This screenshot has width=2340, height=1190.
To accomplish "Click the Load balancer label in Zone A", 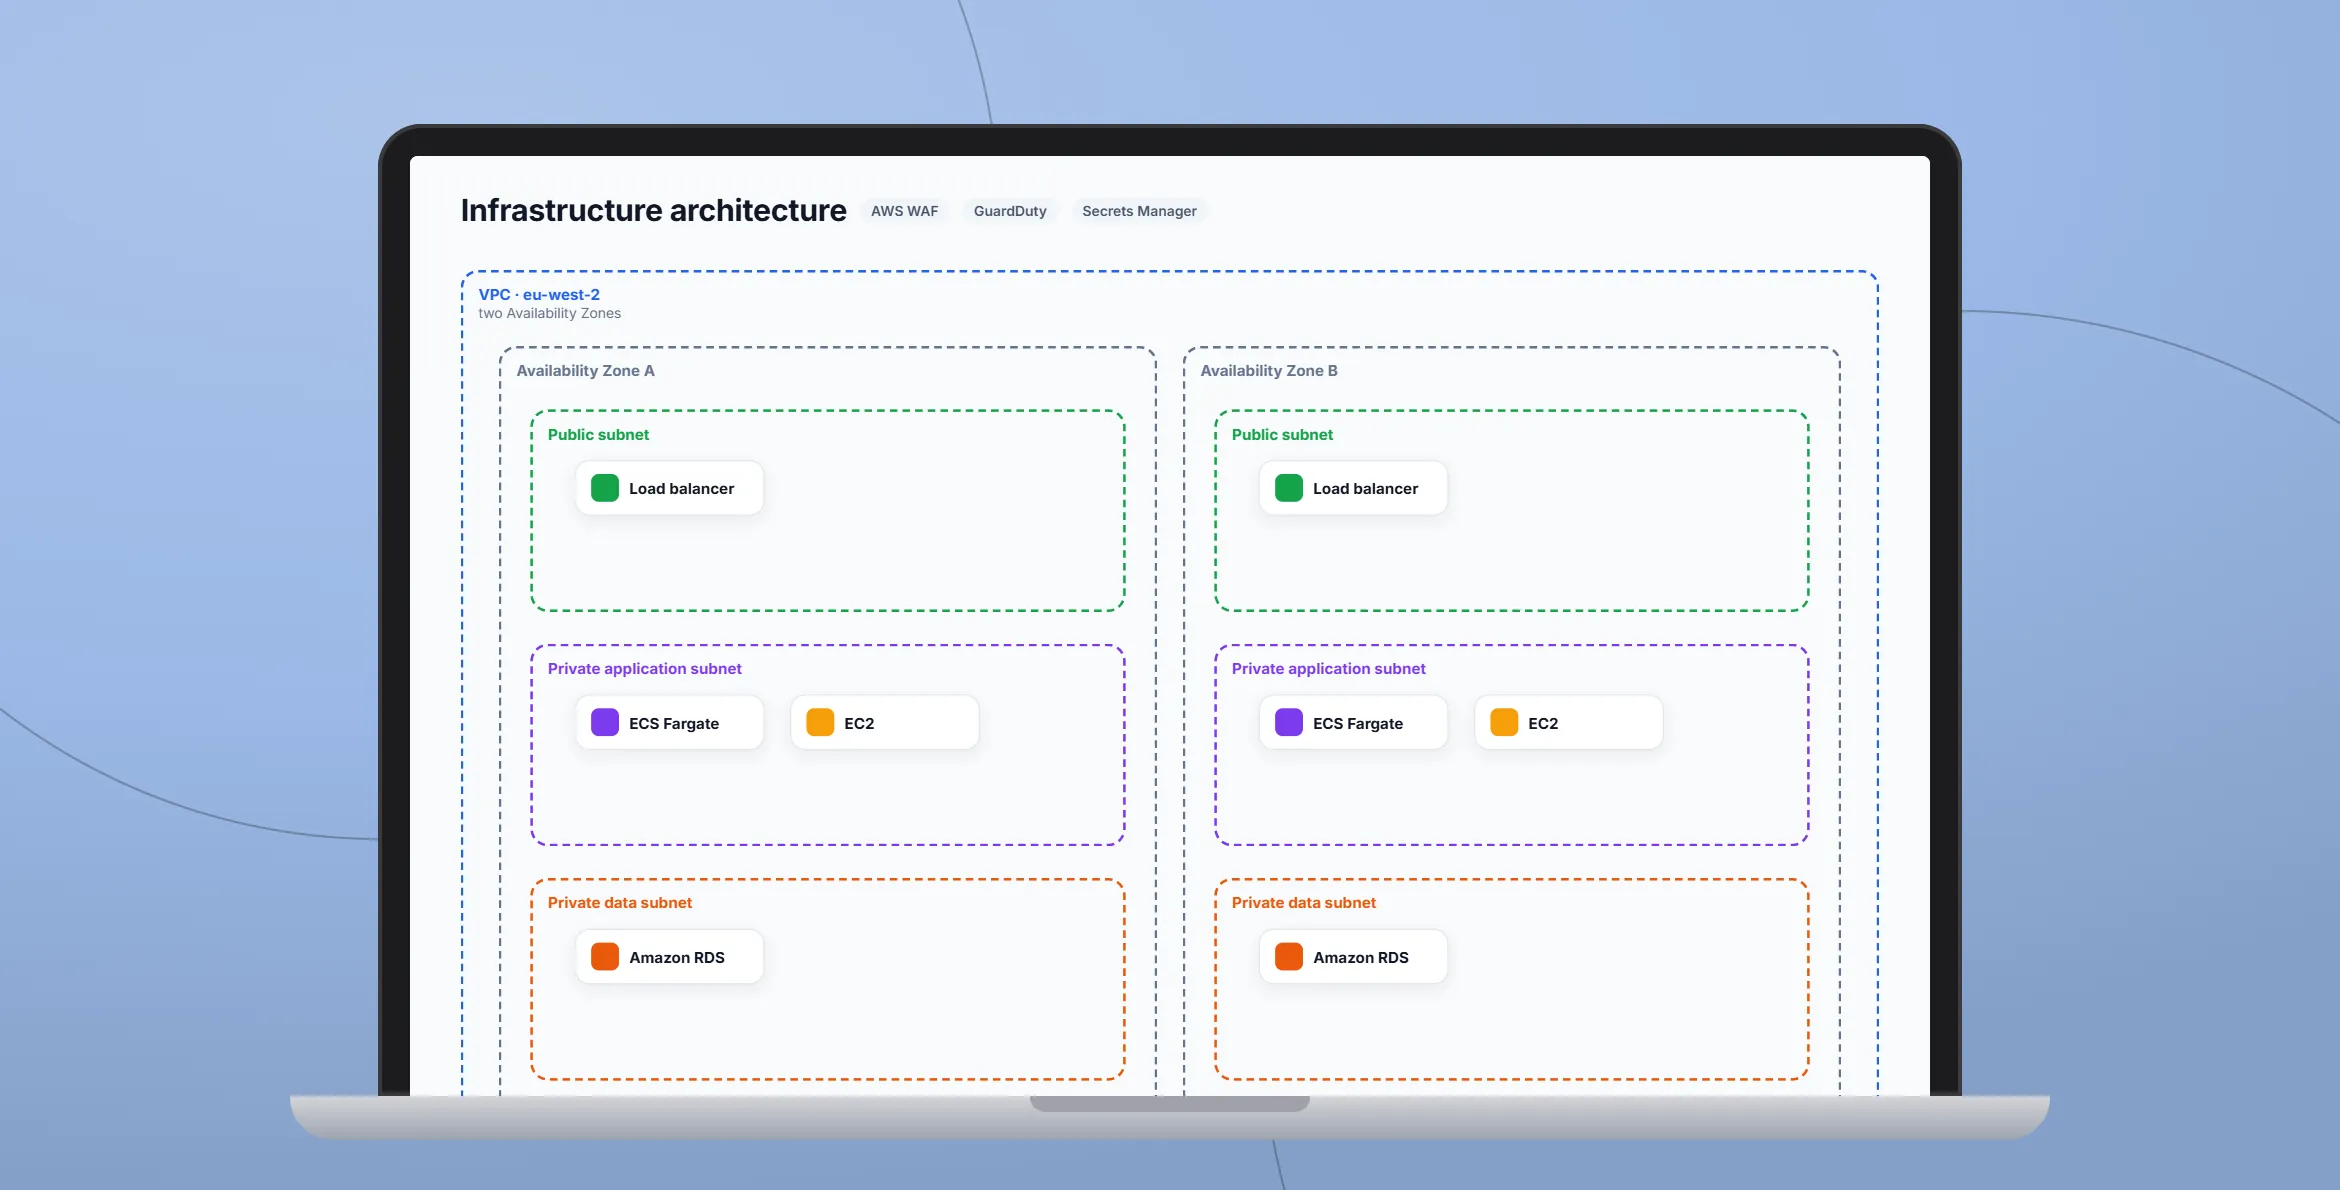I will (681, 489).
